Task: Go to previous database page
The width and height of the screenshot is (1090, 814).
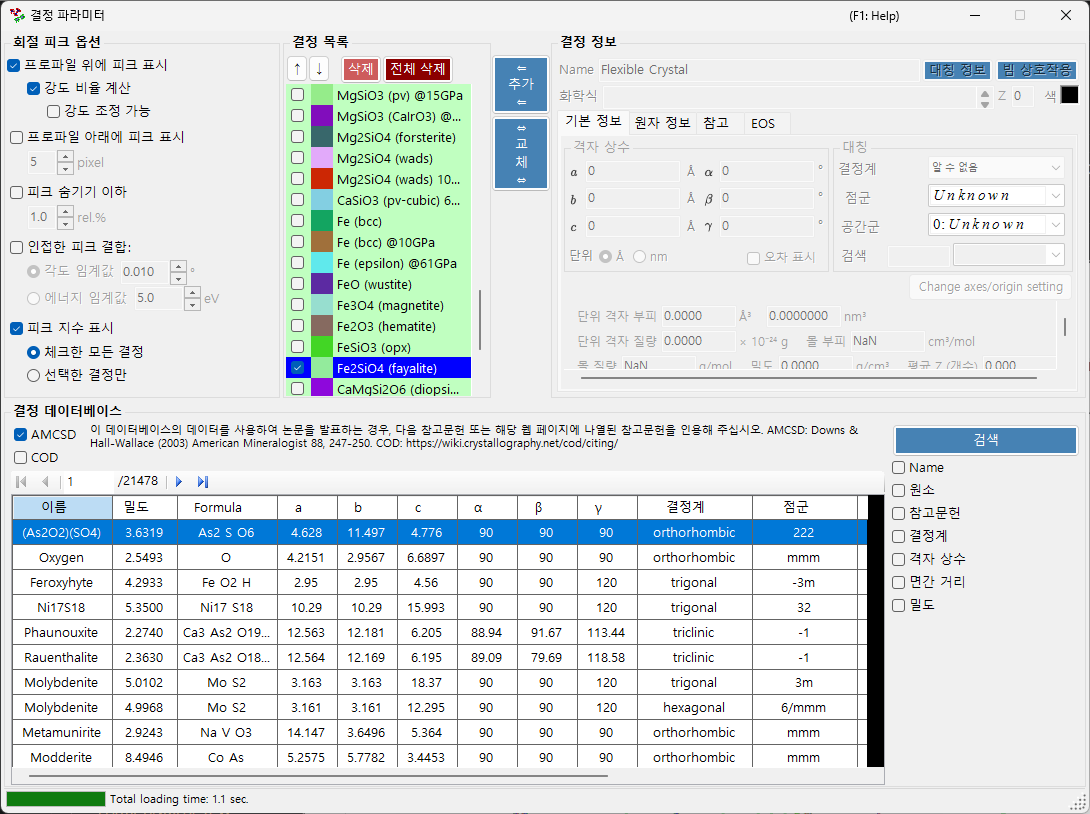Action: tap(45, 481)
